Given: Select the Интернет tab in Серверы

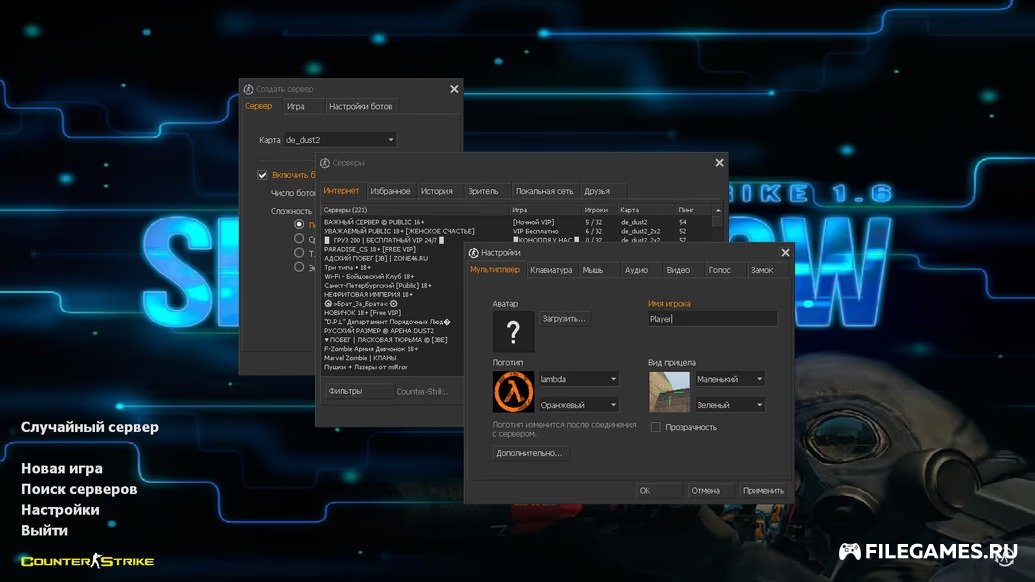Looking at the screenshot, I should click(x=341, y=191).
